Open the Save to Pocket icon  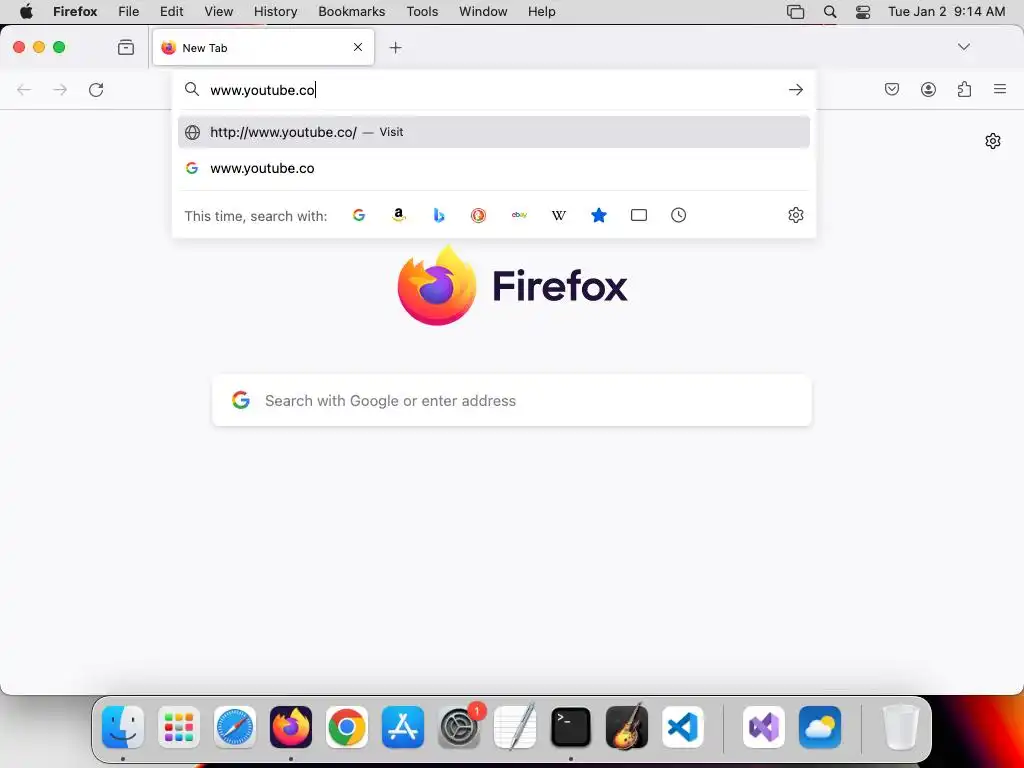[892, 89]
